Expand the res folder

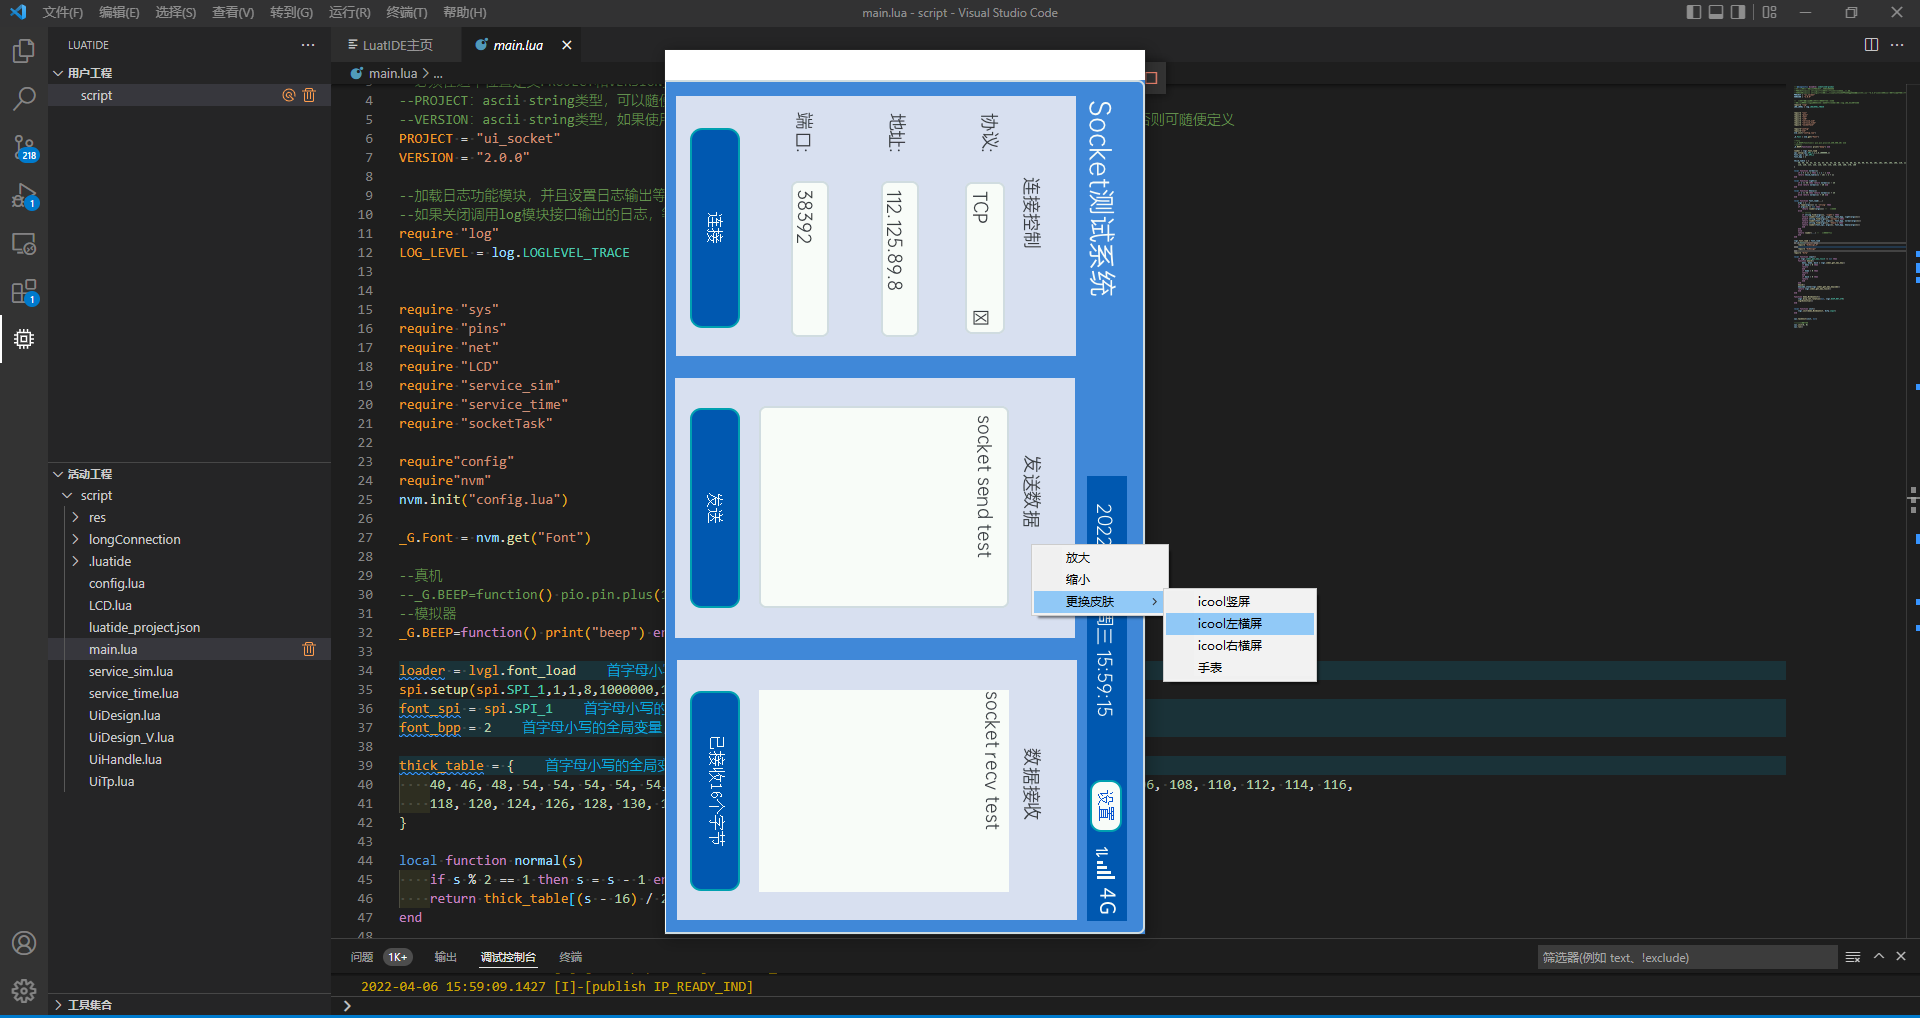[76, 518]
